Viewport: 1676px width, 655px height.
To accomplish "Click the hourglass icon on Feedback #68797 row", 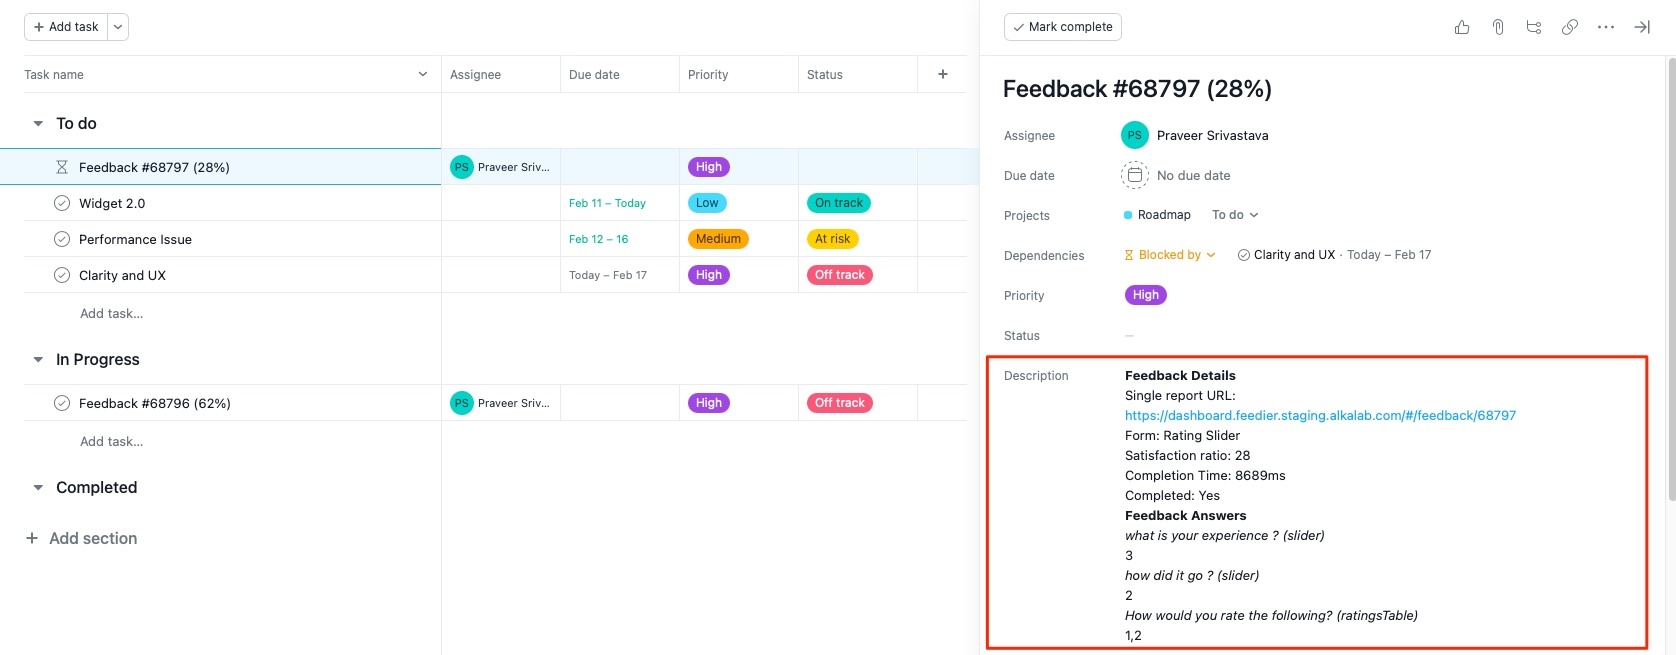I will [x=62, y=167].
